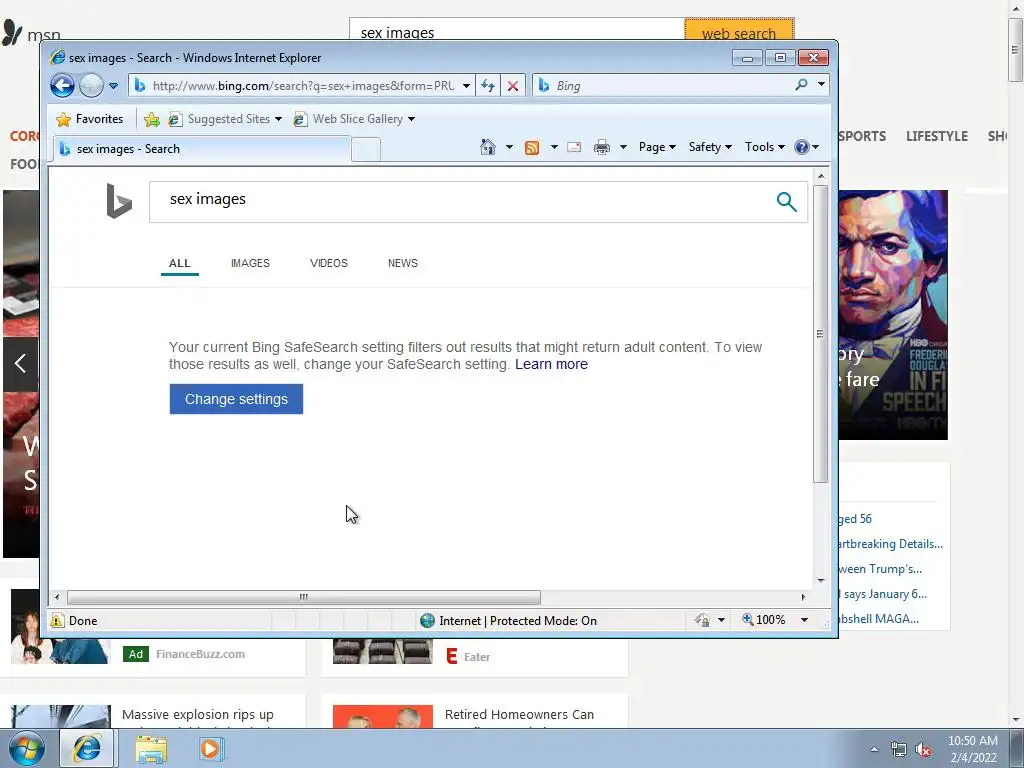Screen dimensions: 1024x768
Task: Click the horizontal scrollbar right arrow
Action: pos(803,597)
